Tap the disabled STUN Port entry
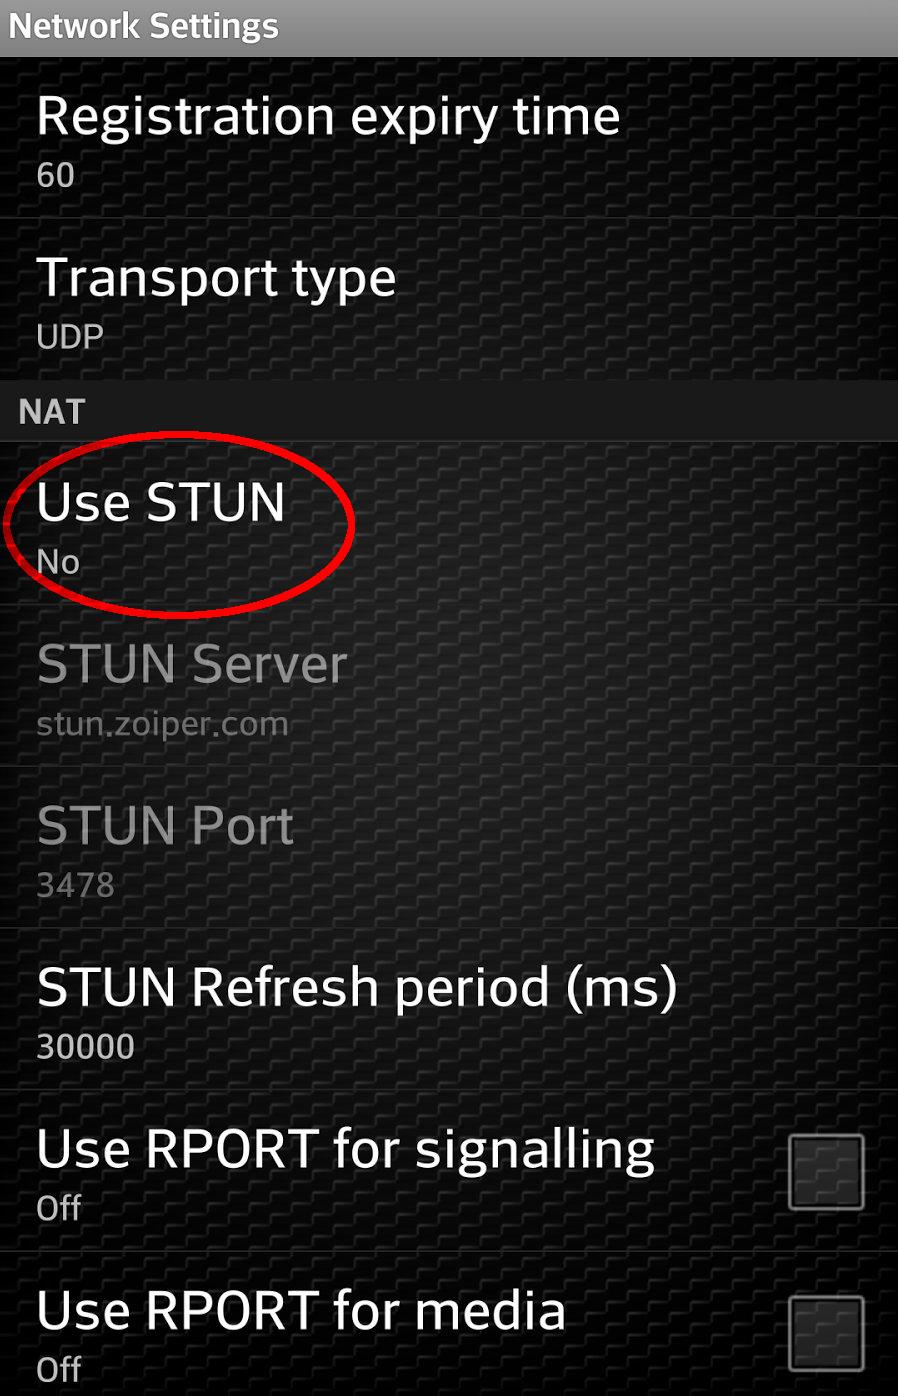 pos(449,848)
